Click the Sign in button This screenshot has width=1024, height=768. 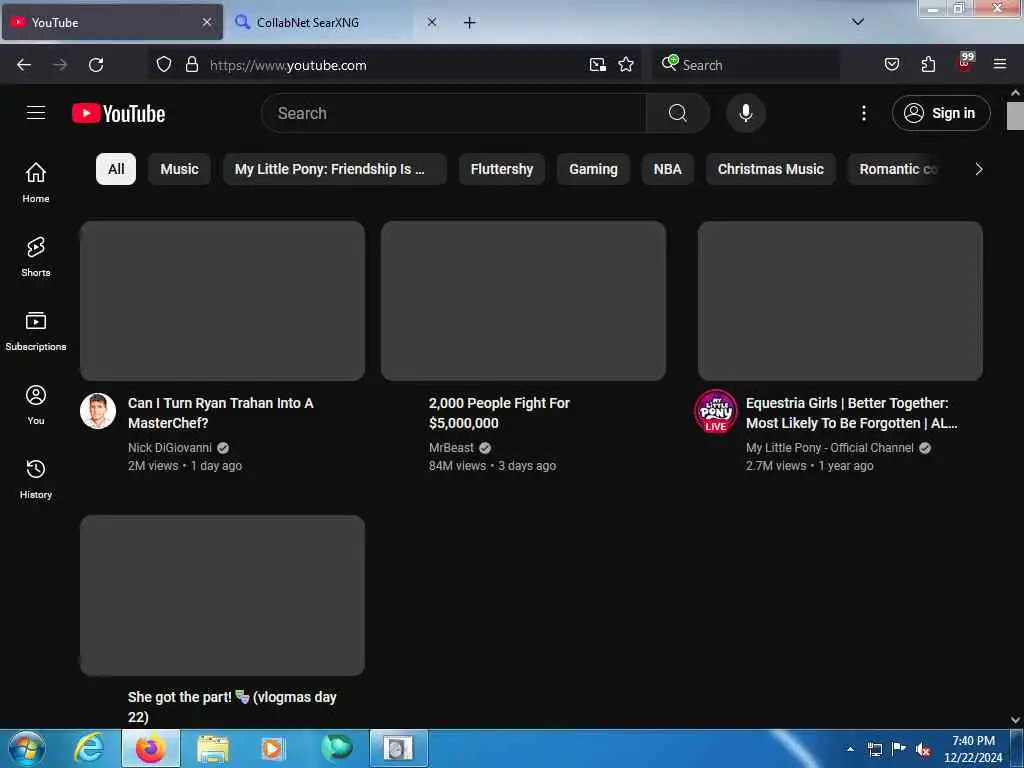tap(941, 113)
